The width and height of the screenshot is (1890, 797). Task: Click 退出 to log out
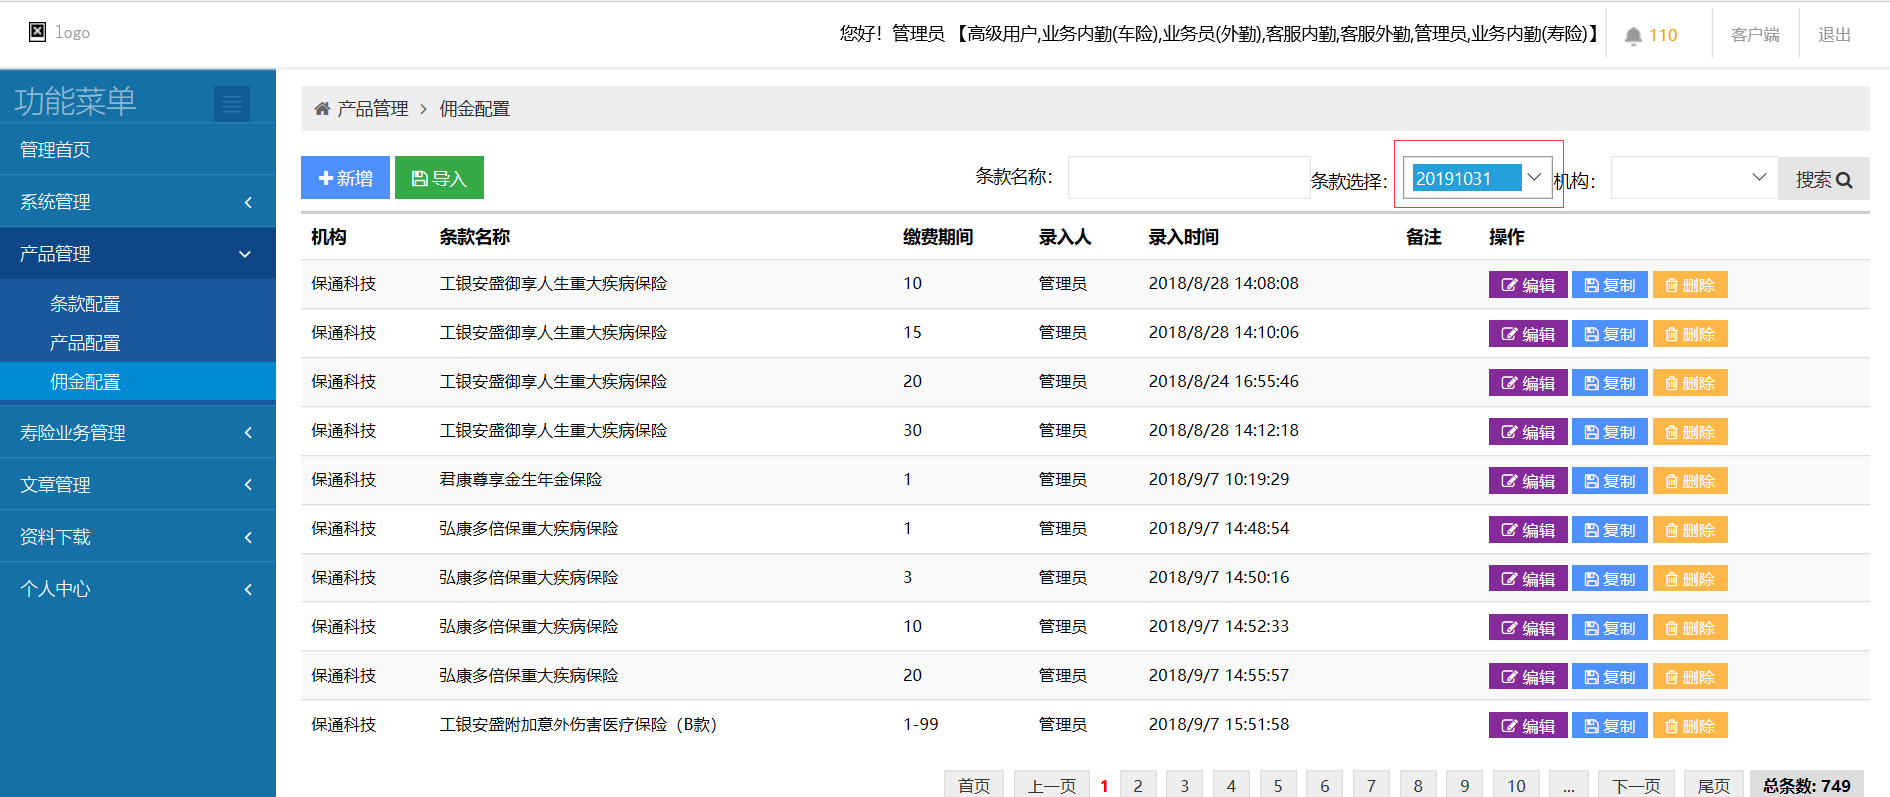click(1834, 35)
